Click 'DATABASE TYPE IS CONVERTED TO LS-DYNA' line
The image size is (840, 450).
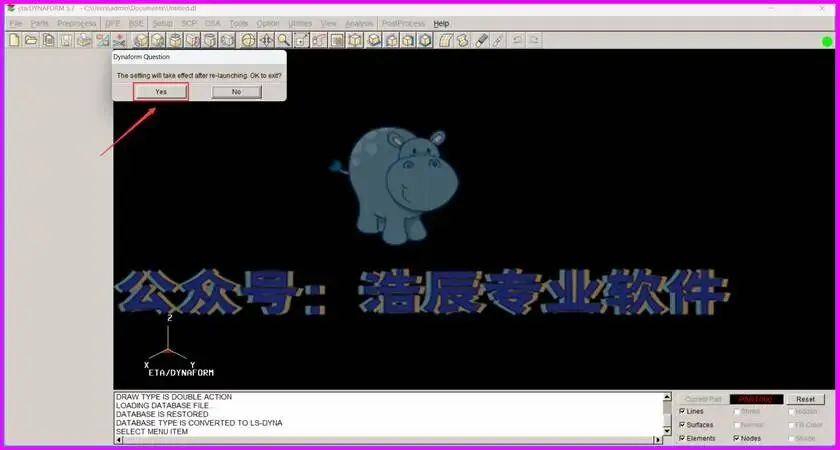(199, 423)
